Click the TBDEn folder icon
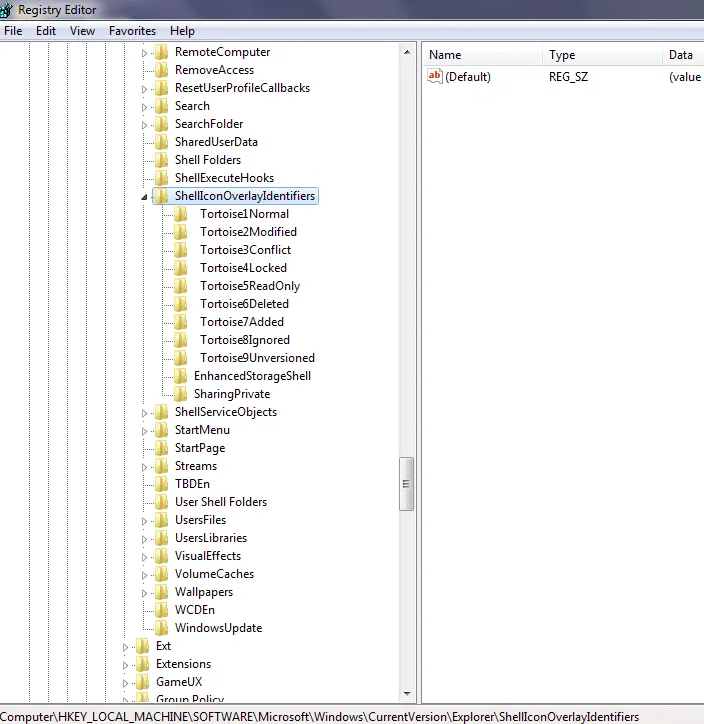 (161, 484)
